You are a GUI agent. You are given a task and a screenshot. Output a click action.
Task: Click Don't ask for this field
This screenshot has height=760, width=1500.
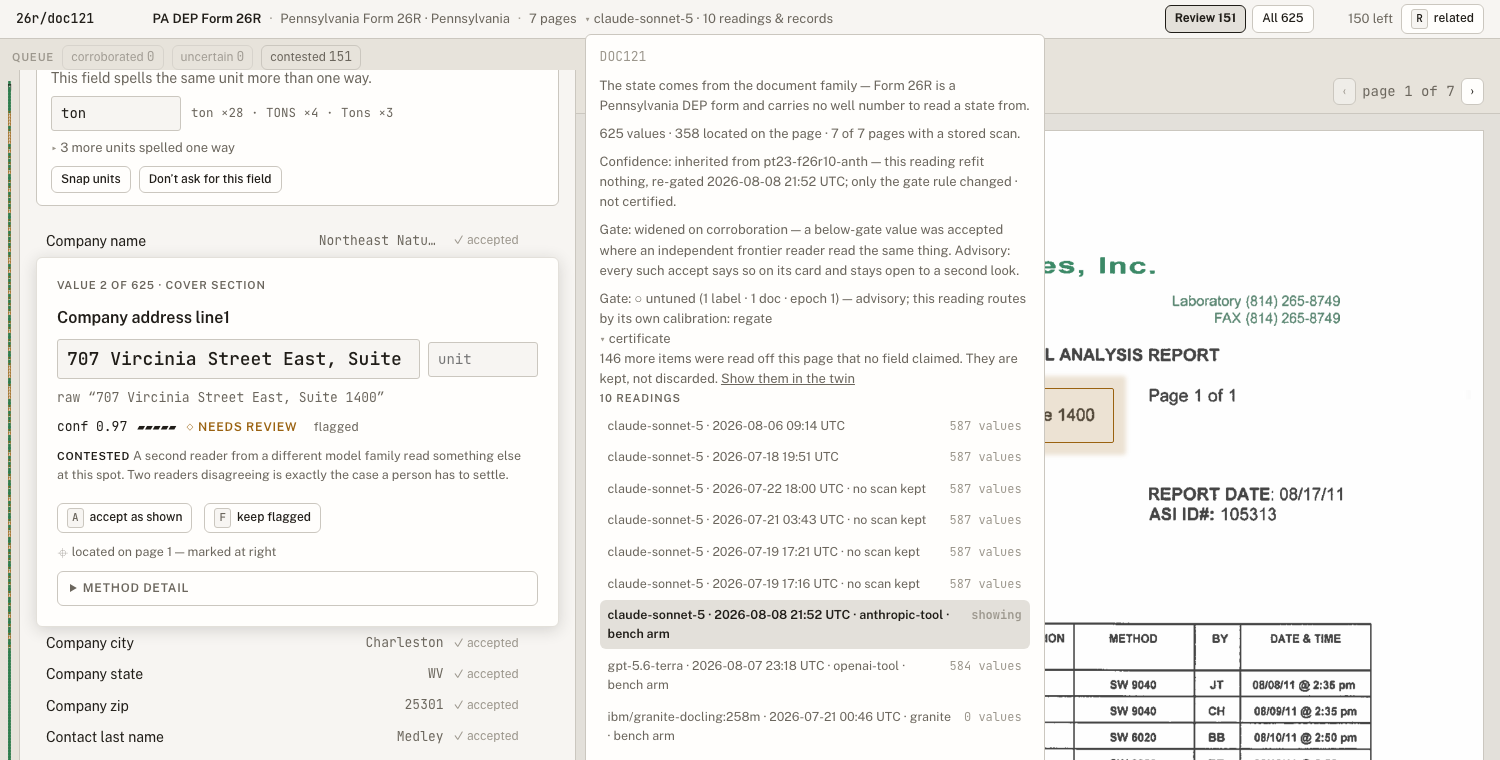(210, 179)
